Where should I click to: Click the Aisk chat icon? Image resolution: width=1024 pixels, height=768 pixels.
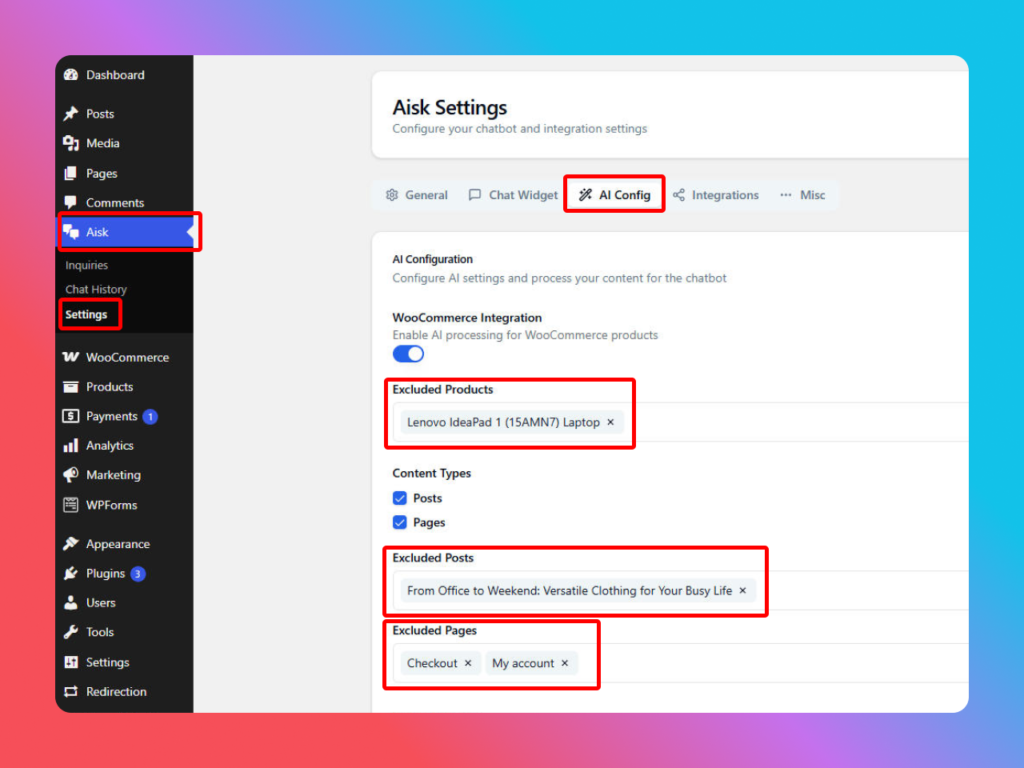click(71, 232)
